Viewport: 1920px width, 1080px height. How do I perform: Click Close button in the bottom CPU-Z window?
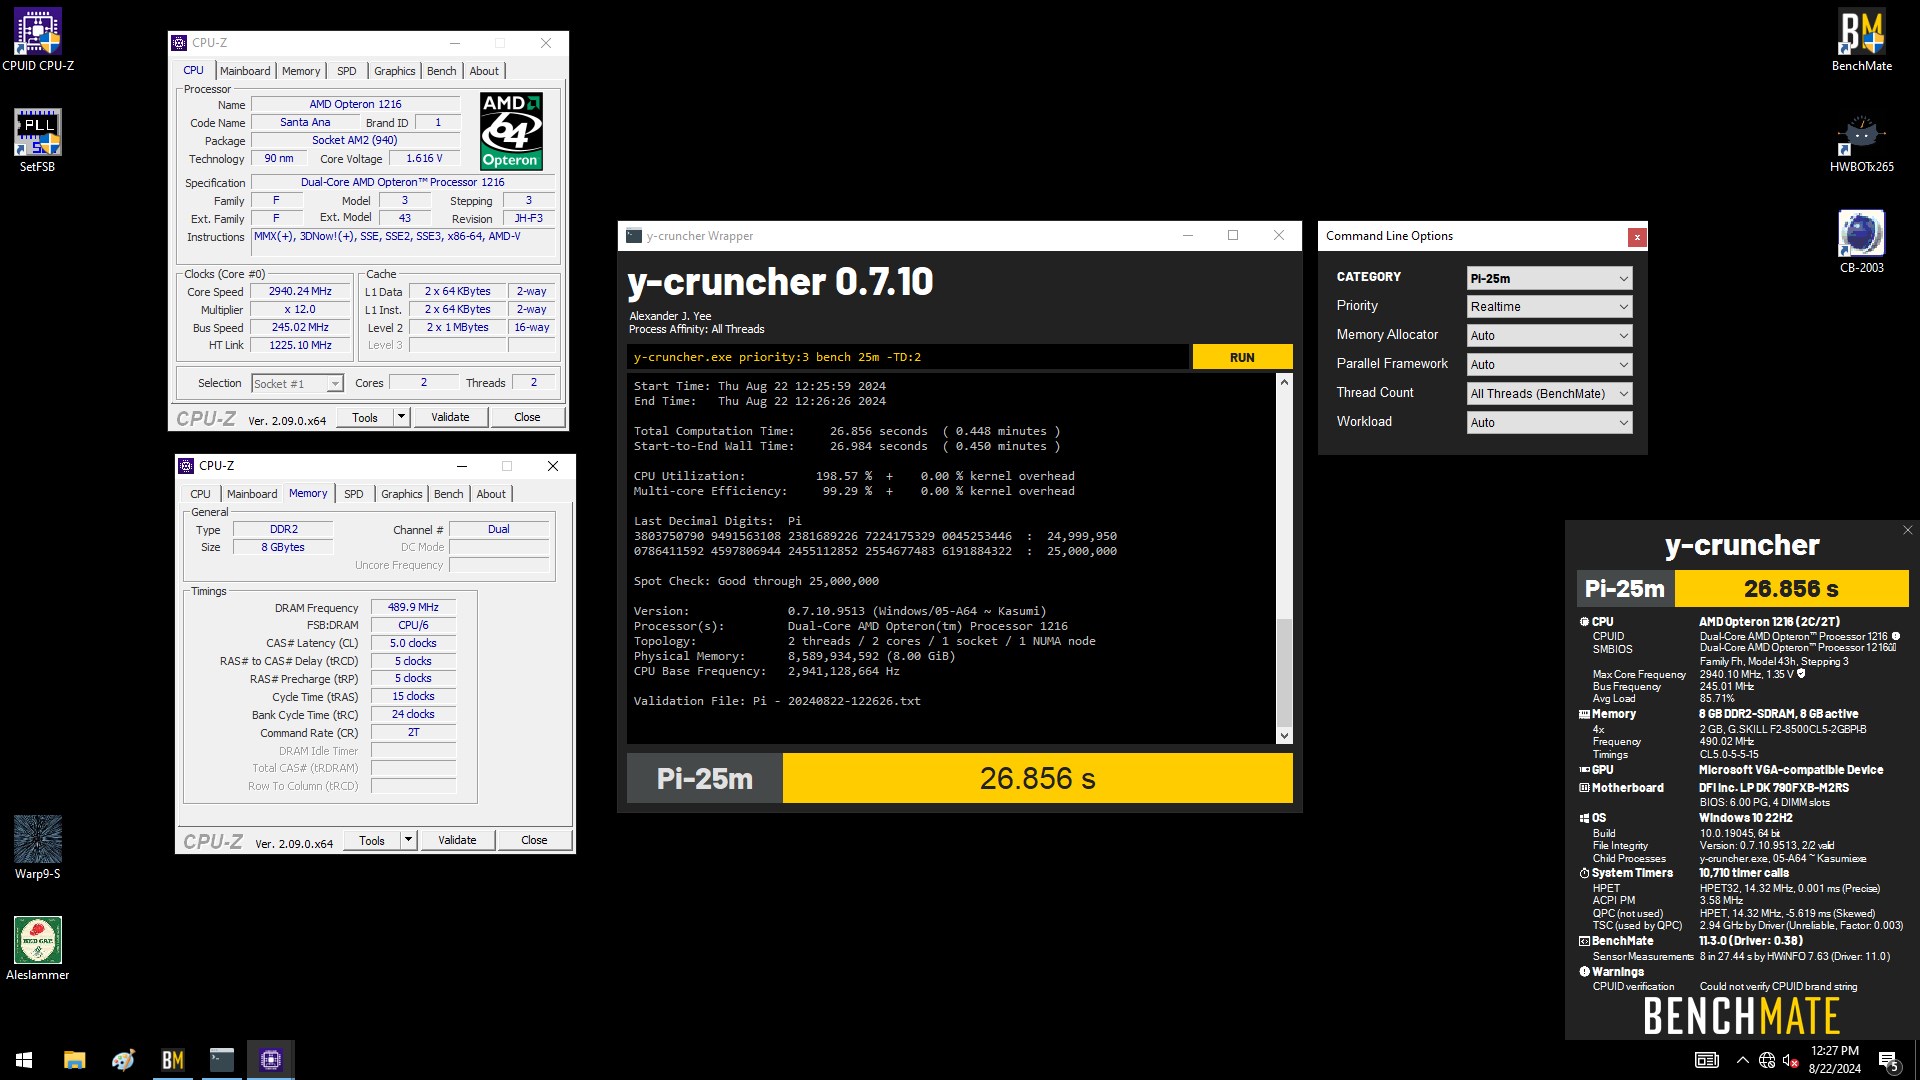534,840
